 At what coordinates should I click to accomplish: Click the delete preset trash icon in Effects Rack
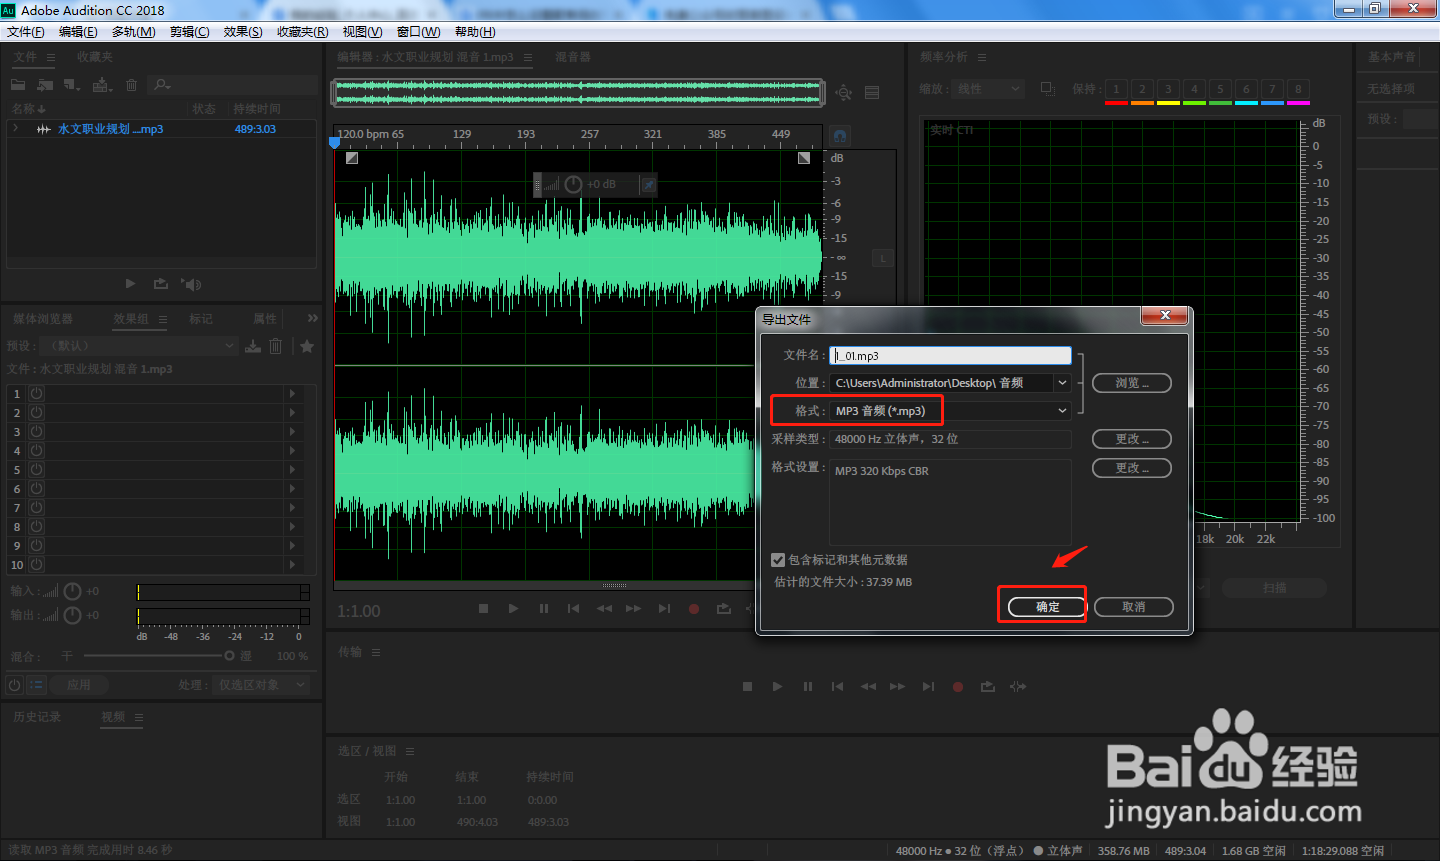tap(276, 346)
